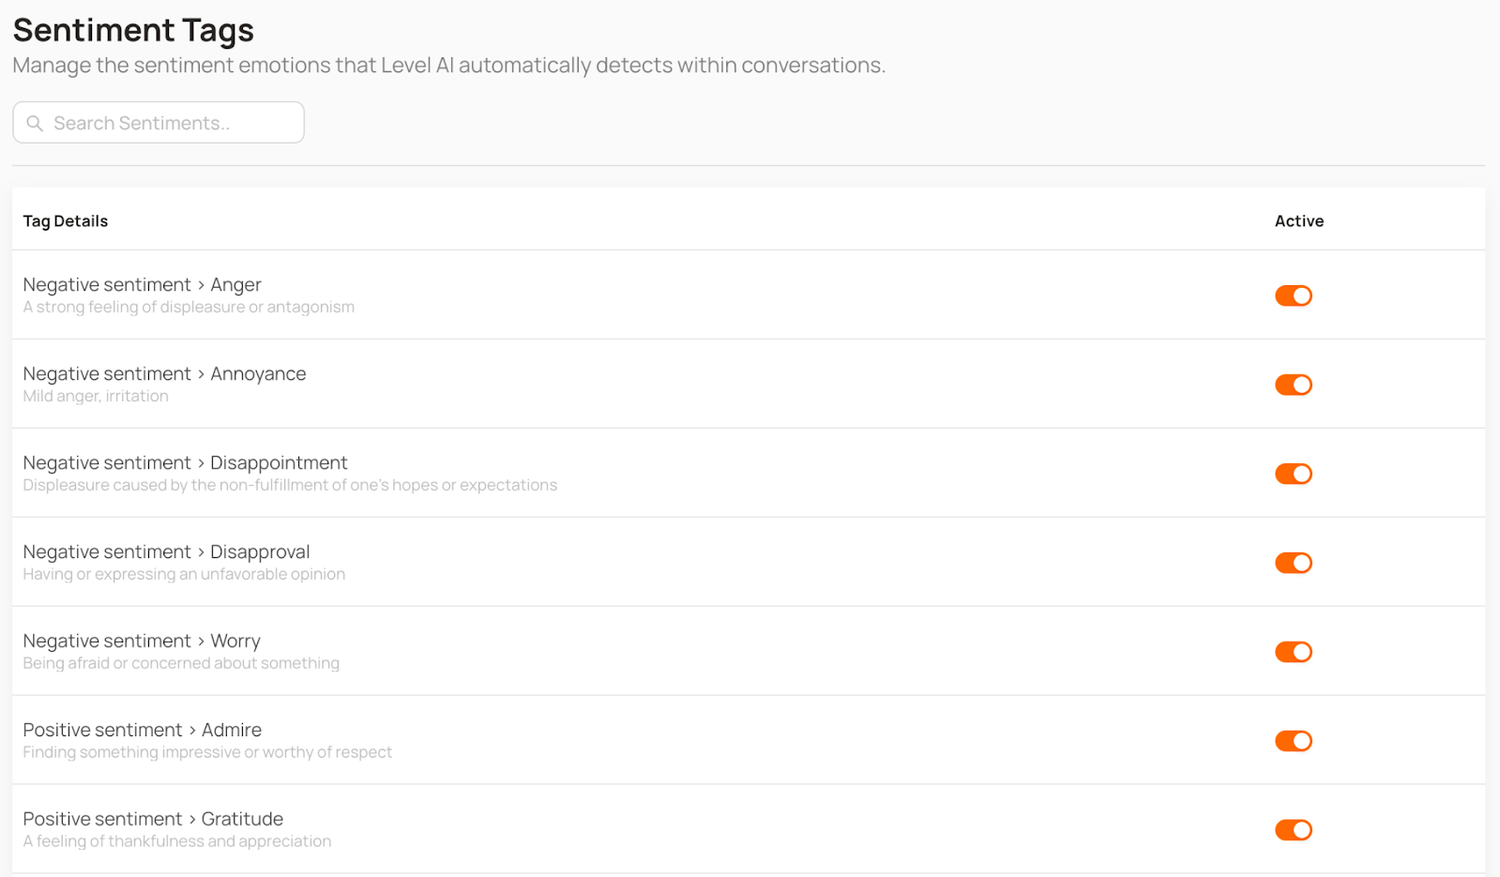This screenshot has width=1500, height=877.
Task: Click the Active column header
Action: (1299, 221)
